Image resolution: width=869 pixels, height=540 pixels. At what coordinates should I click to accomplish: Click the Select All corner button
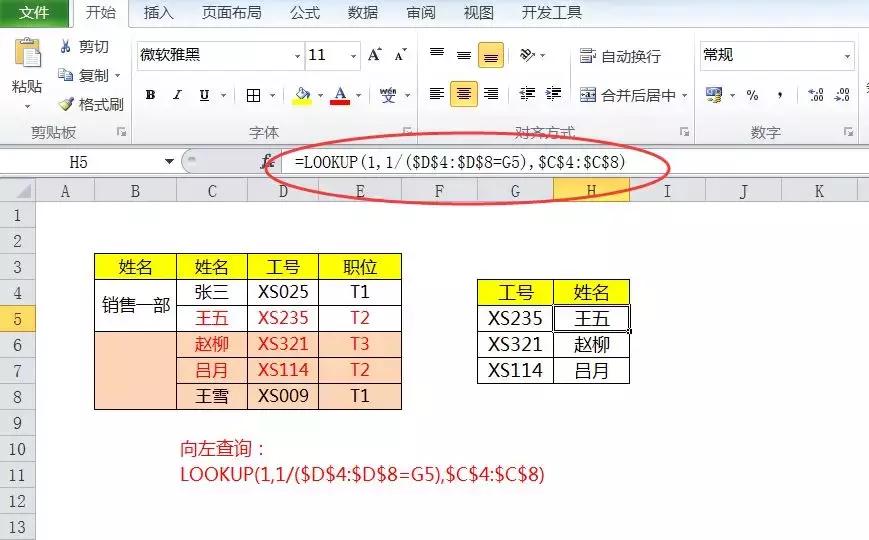18,191
